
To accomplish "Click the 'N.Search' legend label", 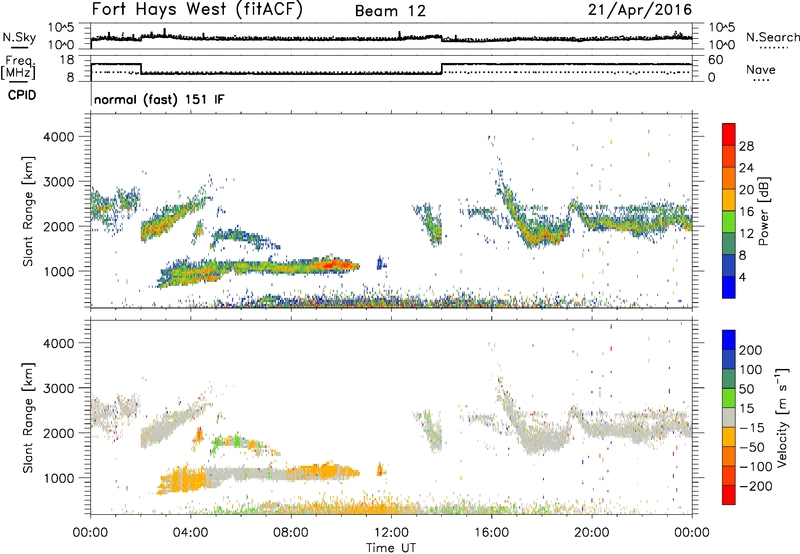I will click(x=772, y=37).
